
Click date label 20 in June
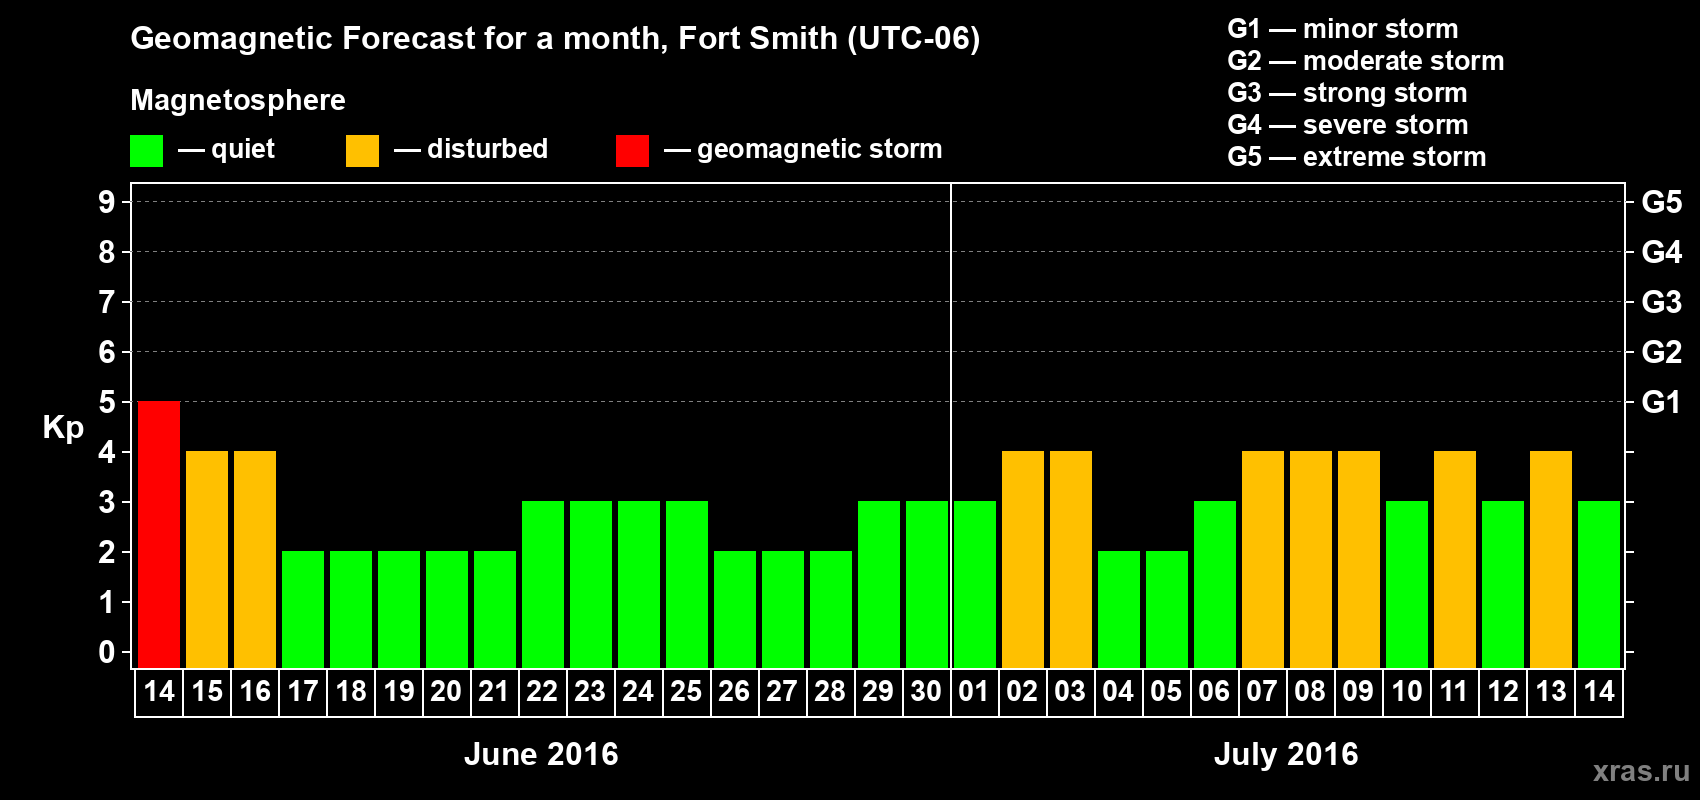tap(446, 692)
